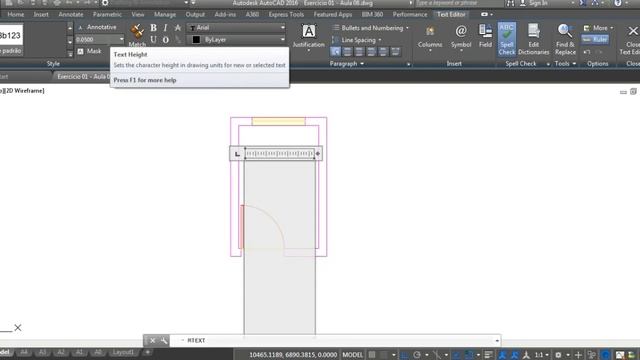The image size is (640, 360).
Task: Open the Express Tools ribbon tab
Action: [286, 14]
